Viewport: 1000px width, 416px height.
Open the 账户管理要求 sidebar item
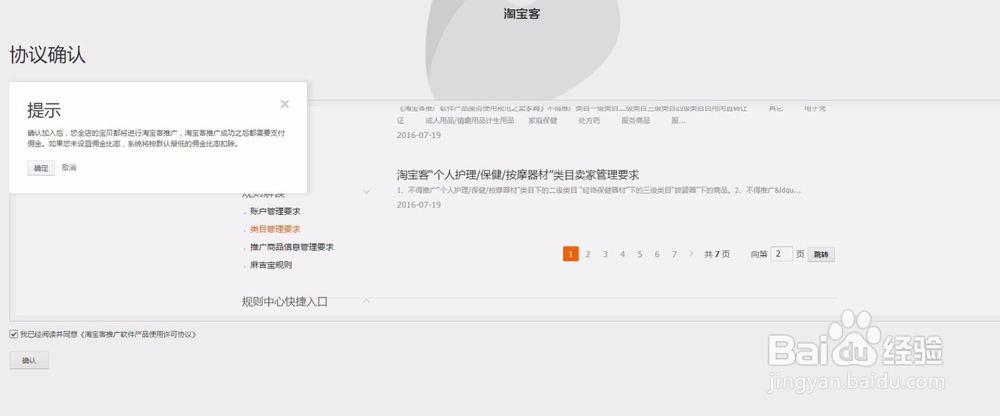click(x=275, y=211)
